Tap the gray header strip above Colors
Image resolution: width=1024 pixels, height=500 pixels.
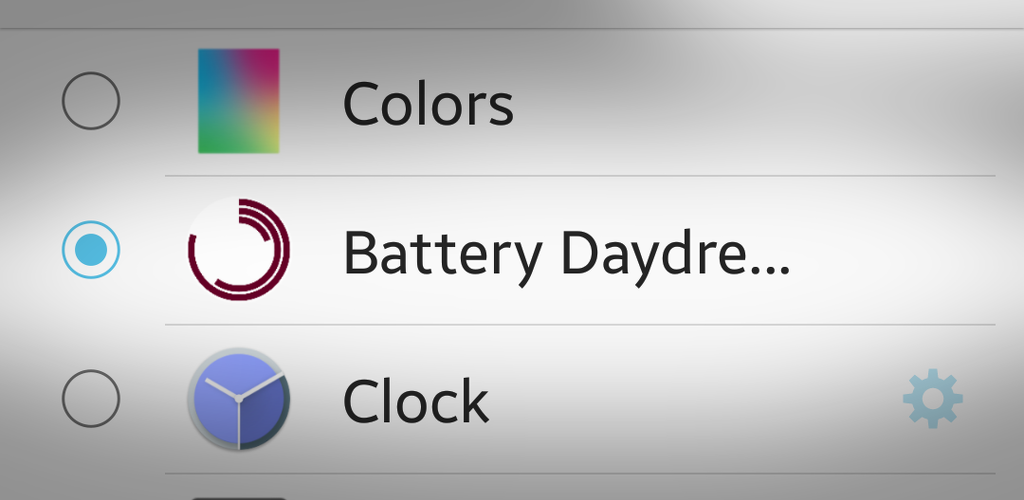[512, 13]
